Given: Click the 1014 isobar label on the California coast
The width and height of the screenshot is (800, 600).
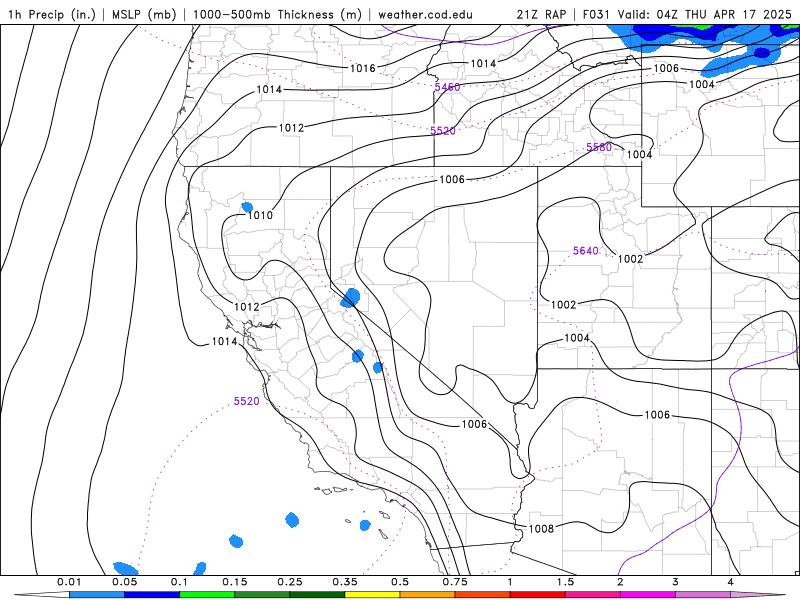Looking at the screenshot, I should (x=224, y=341).
